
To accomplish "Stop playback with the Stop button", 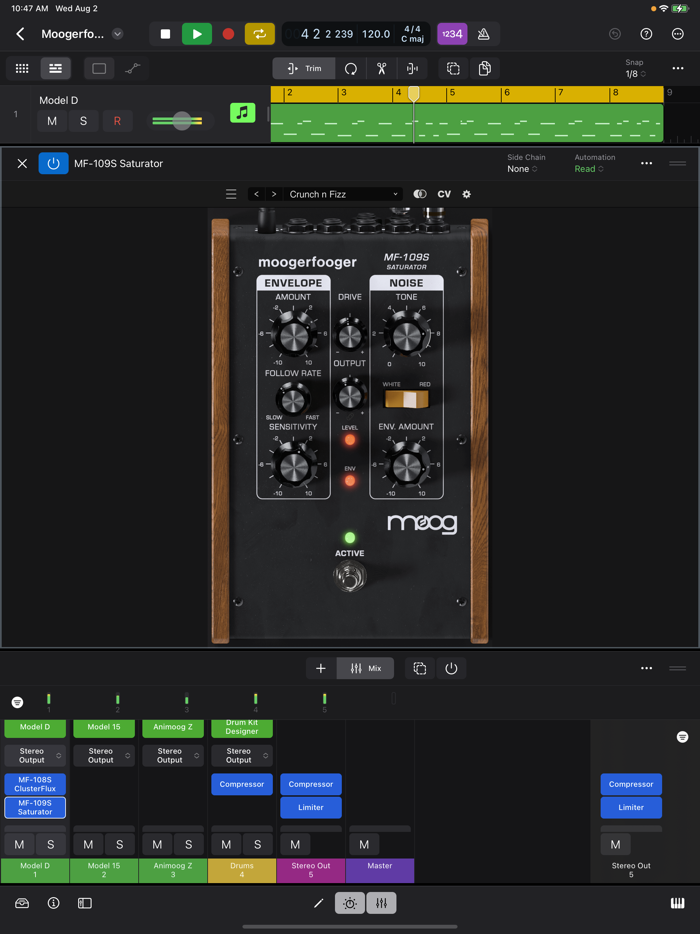I will [x=165, y=34].
